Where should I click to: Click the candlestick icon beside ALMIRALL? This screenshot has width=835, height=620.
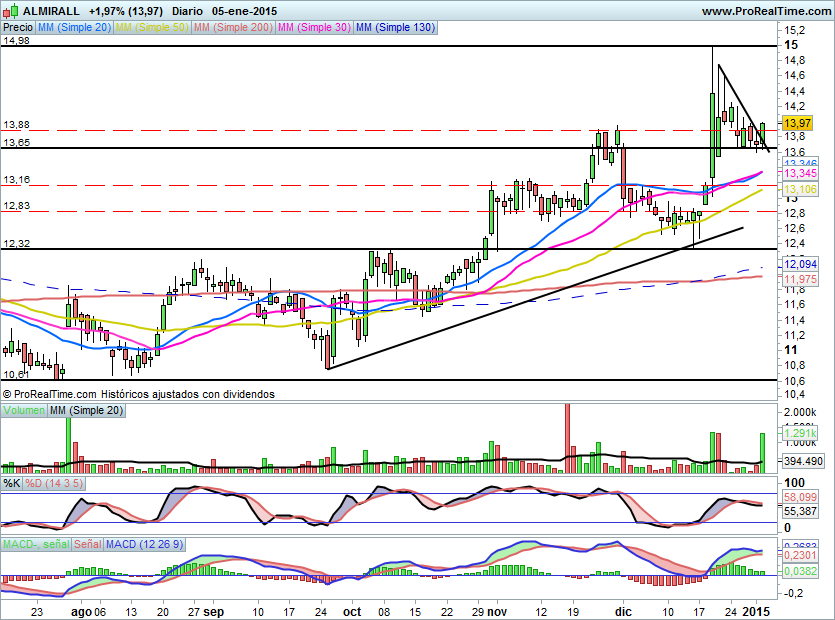coord(11,11)
